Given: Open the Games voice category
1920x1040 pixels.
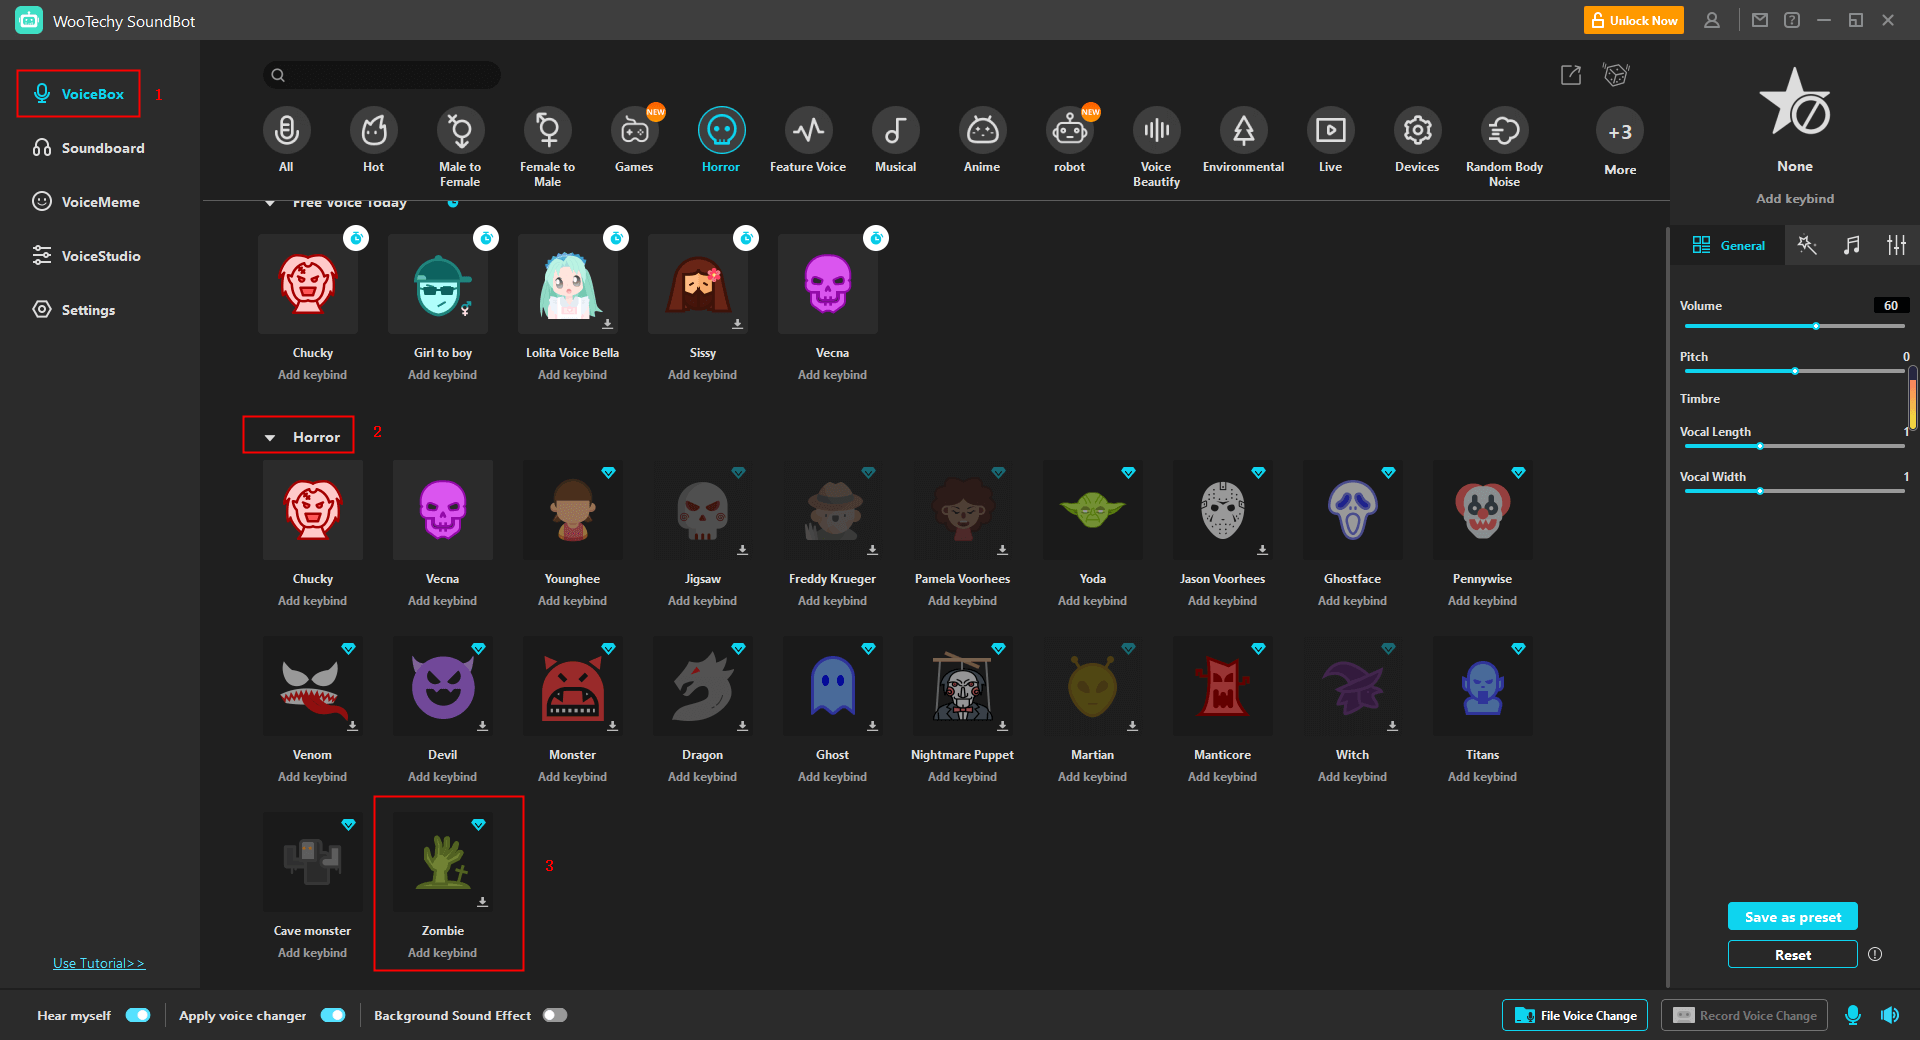Looking at the screenshot, I should 634,130.
